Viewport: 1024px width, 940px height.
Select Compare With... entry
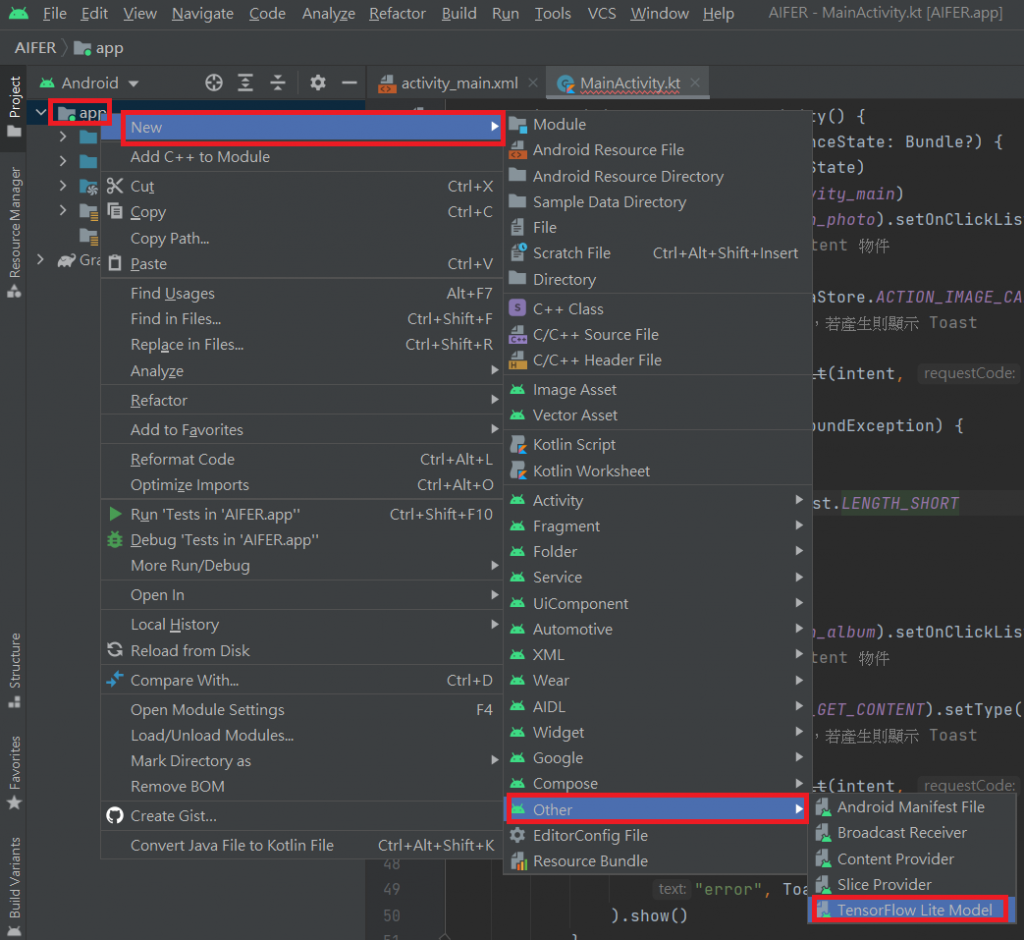[x=302, y=681]
